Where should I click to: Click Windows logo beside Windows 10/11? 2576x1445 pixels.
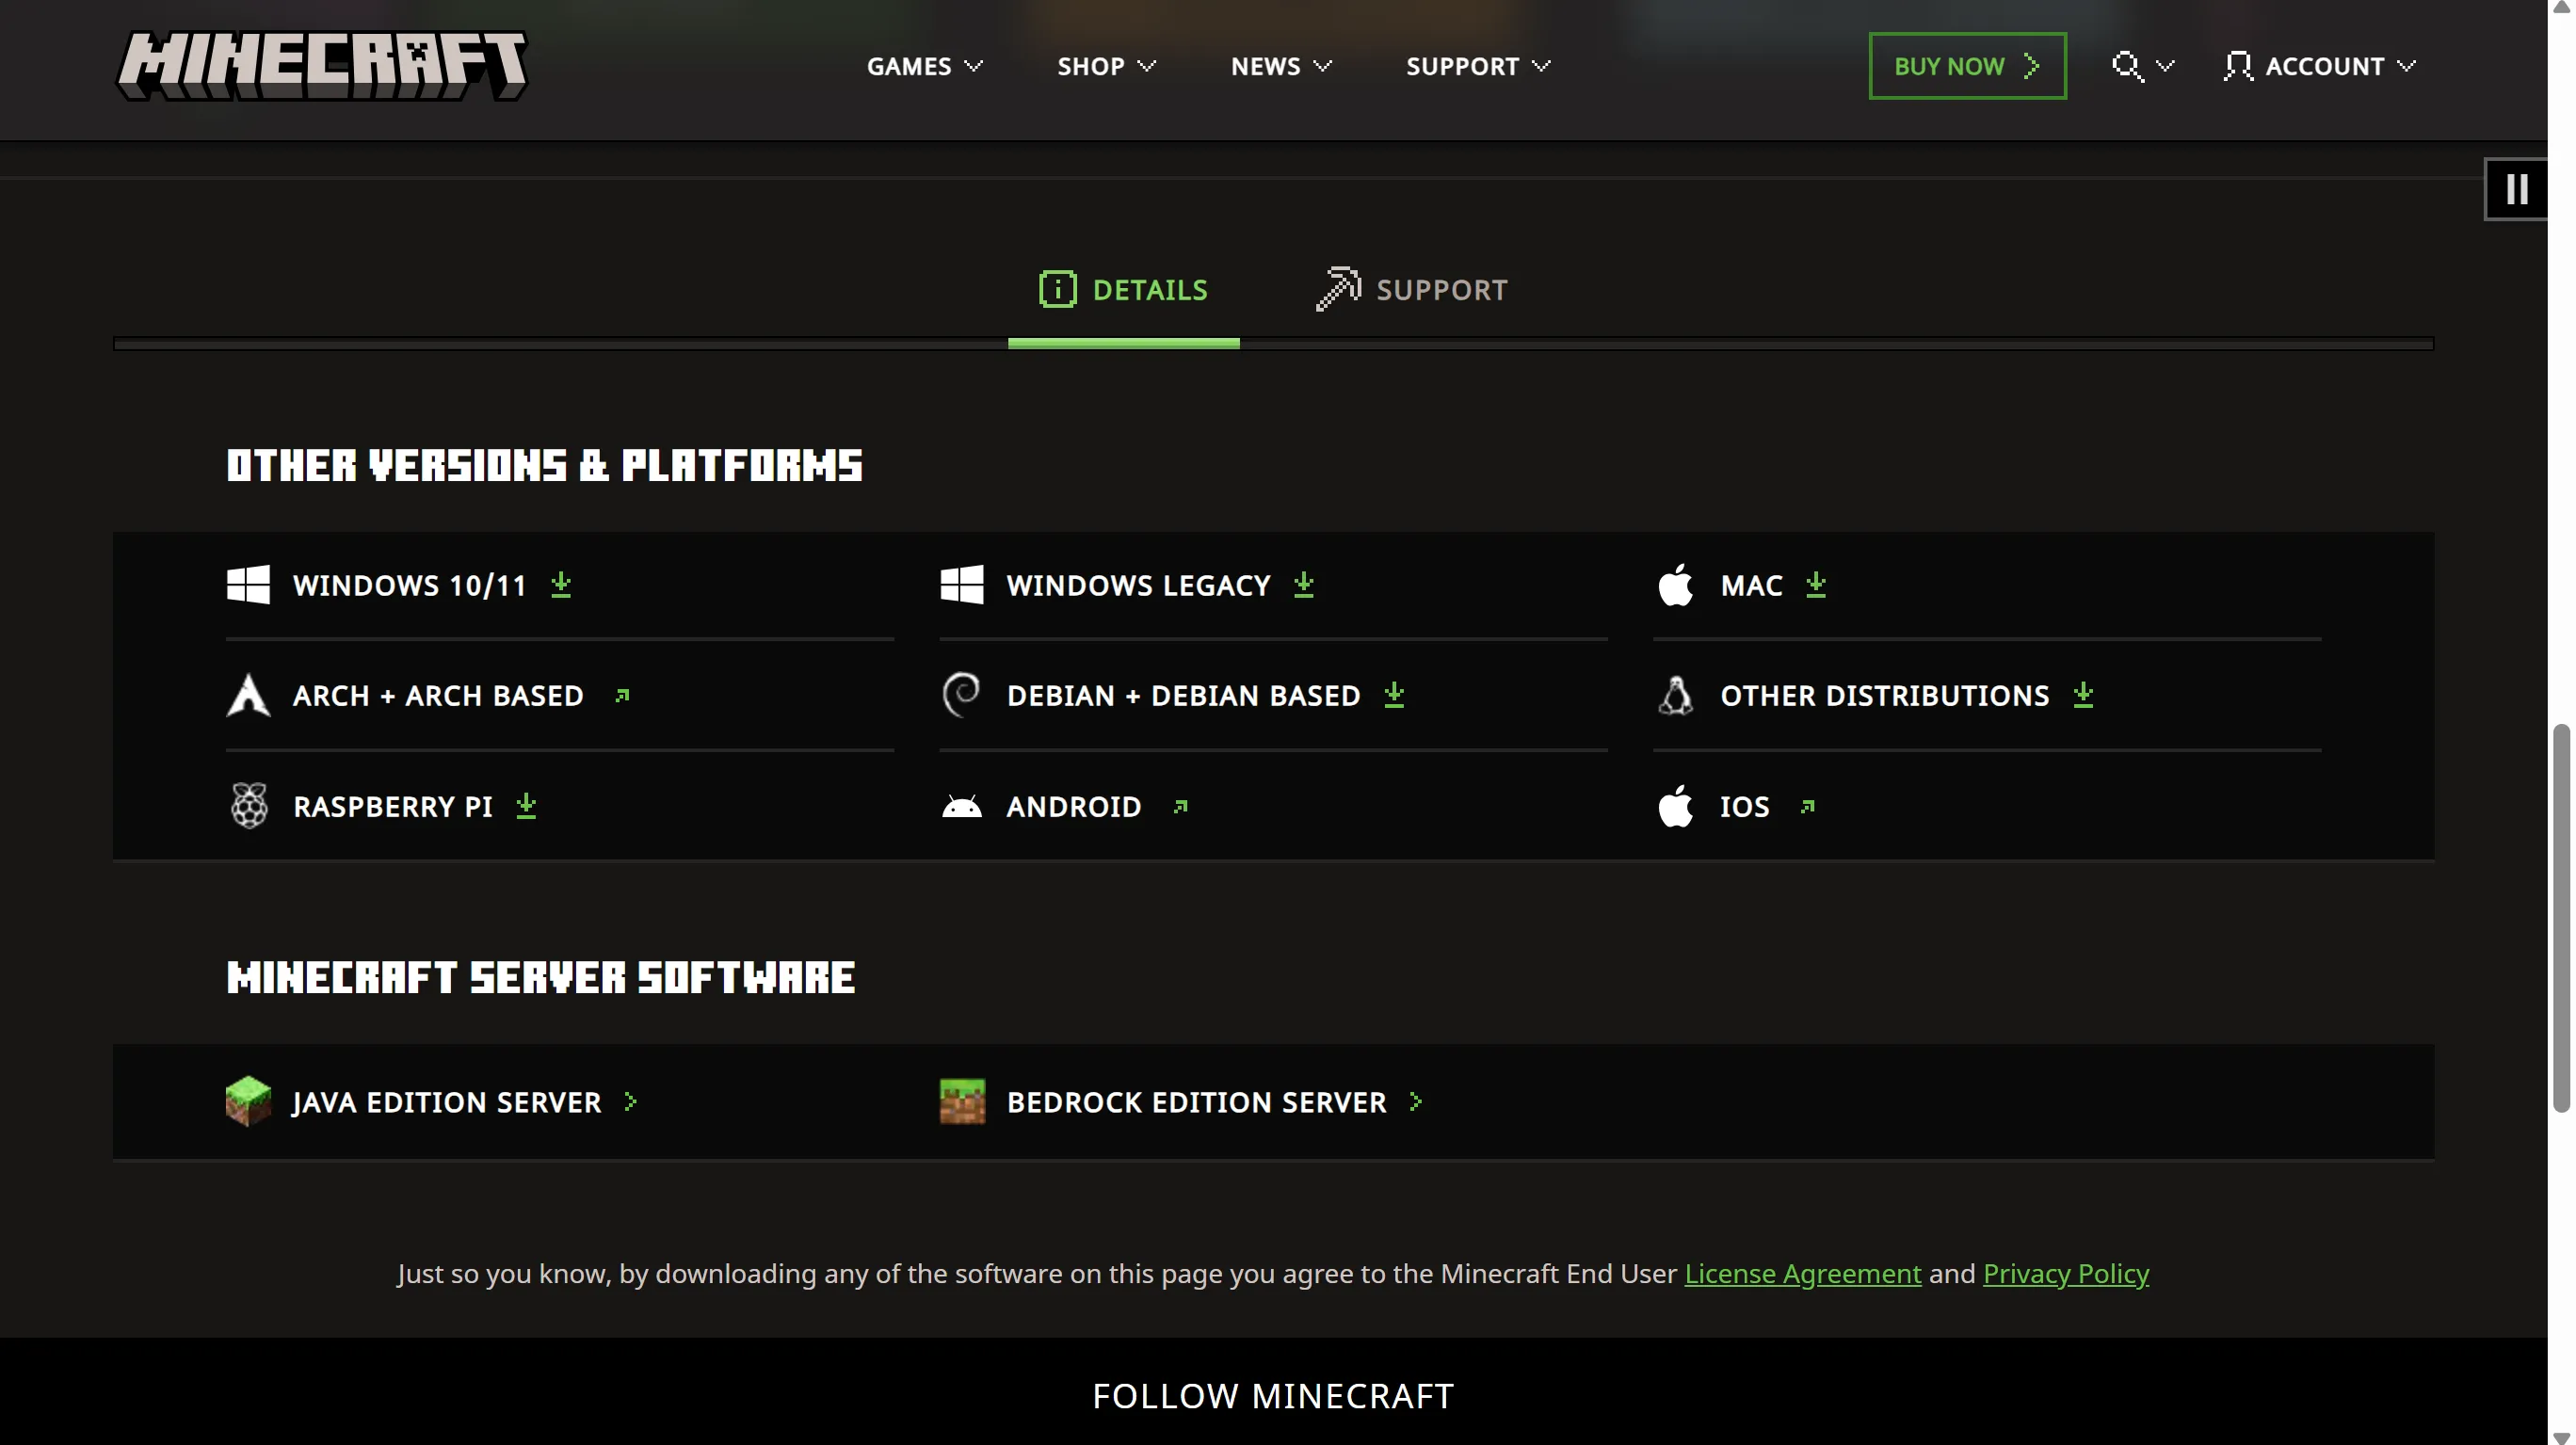[248, 585]
